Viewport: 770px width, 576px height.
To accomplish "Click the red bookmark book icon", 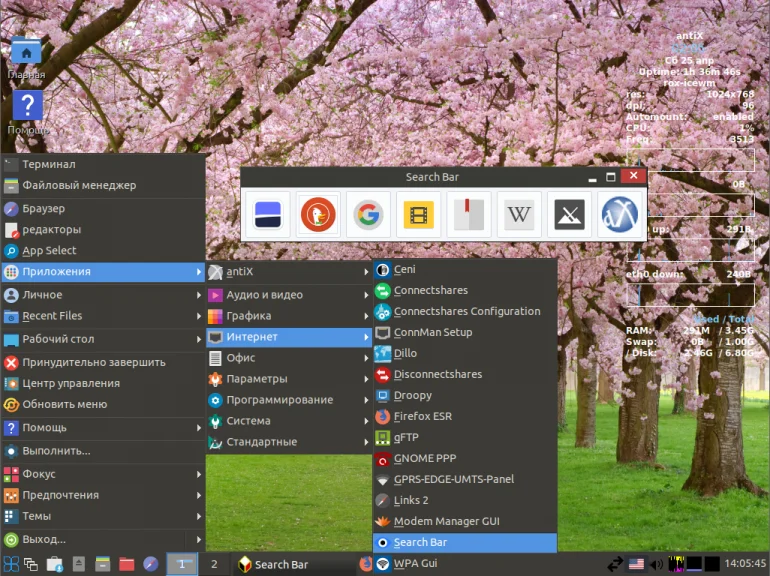I will click(469, 214).
